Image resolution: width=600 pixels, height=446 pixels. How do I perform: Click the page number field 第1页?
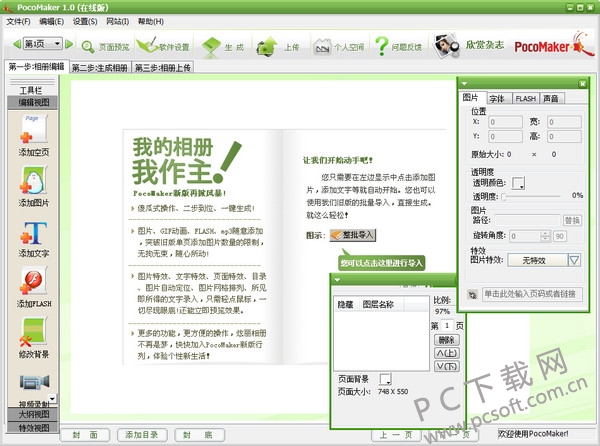447,326
